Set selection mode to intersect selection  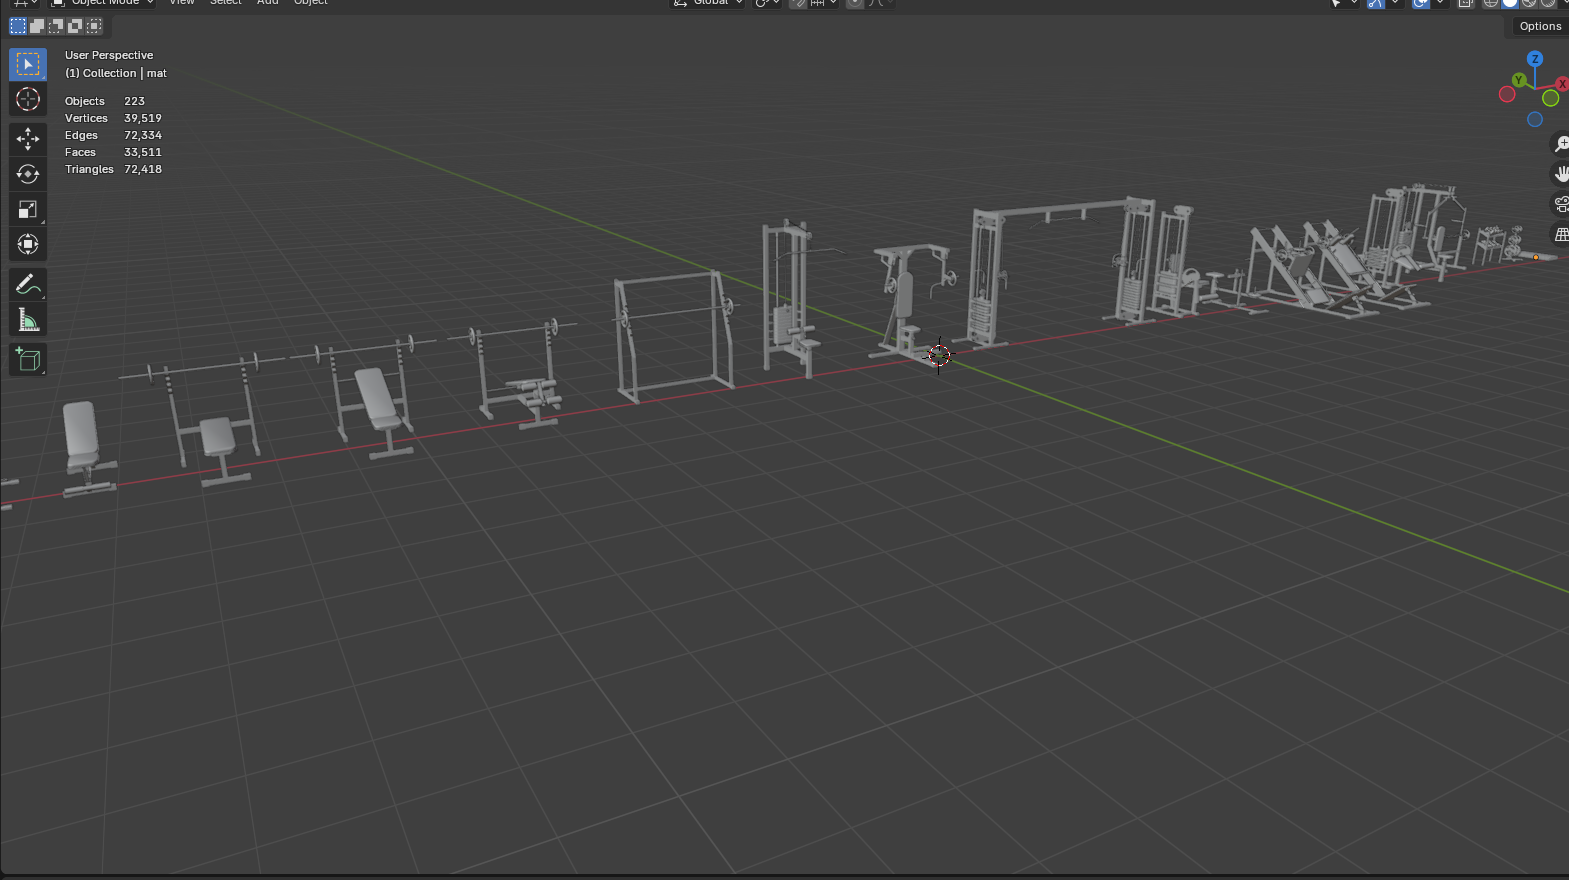click(x=94, y=26)
